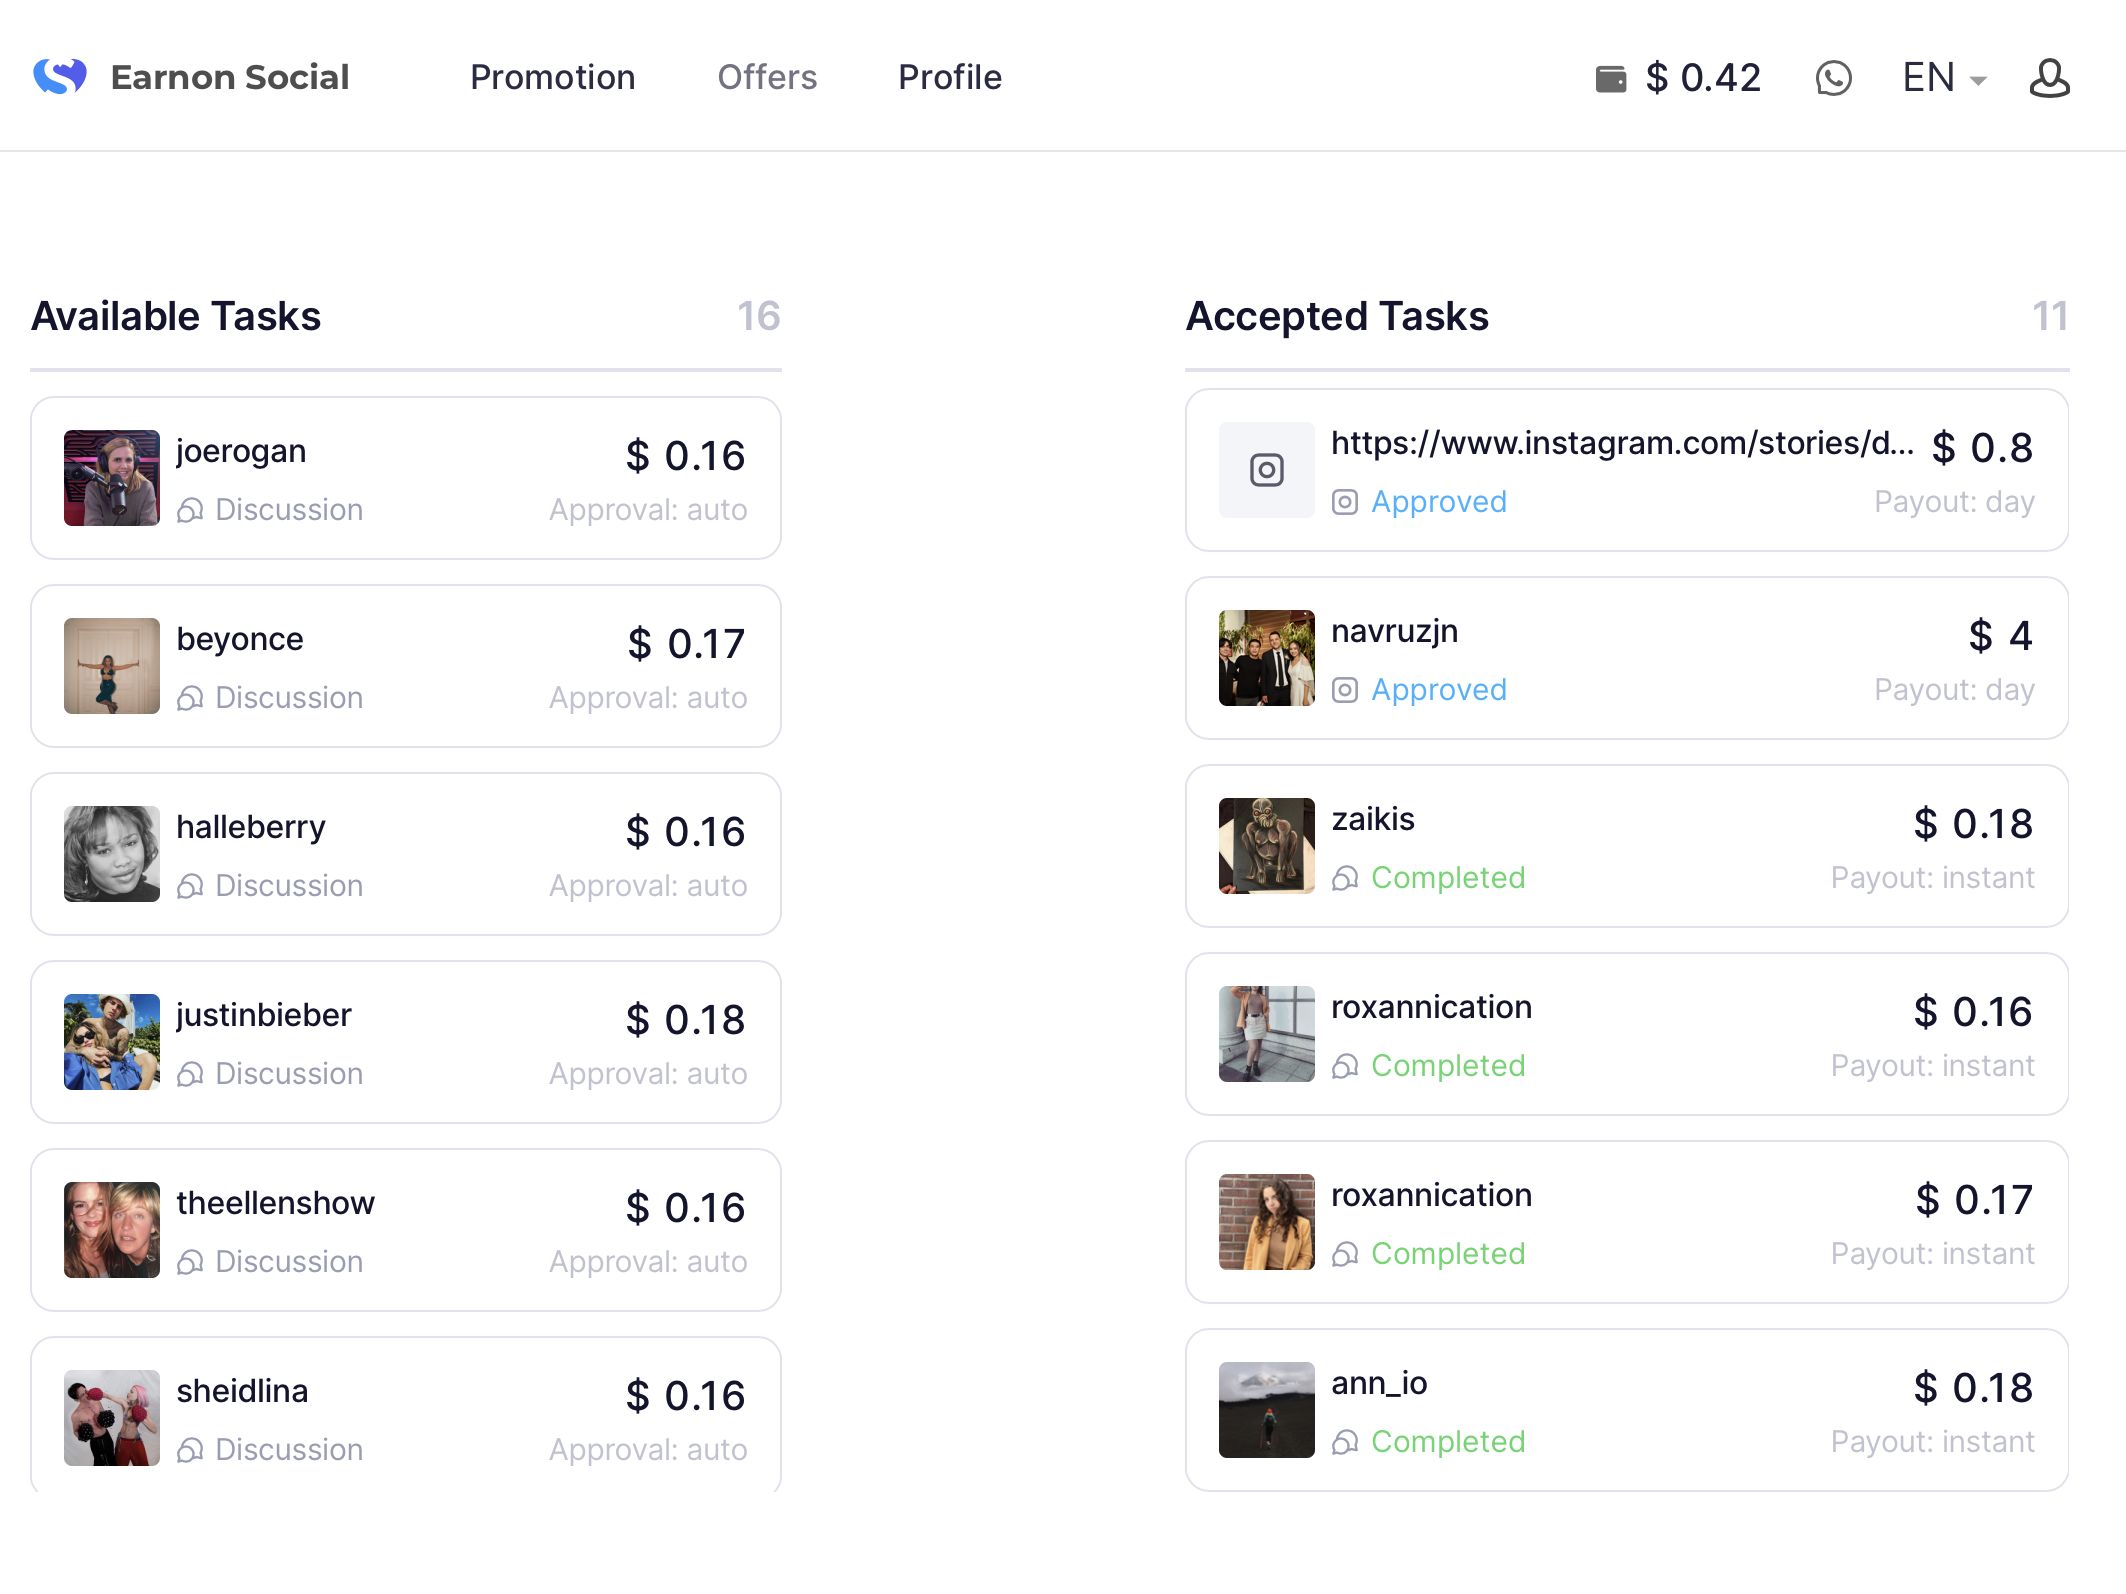Open WhatsApp support chat icon

coord(1833,78)
